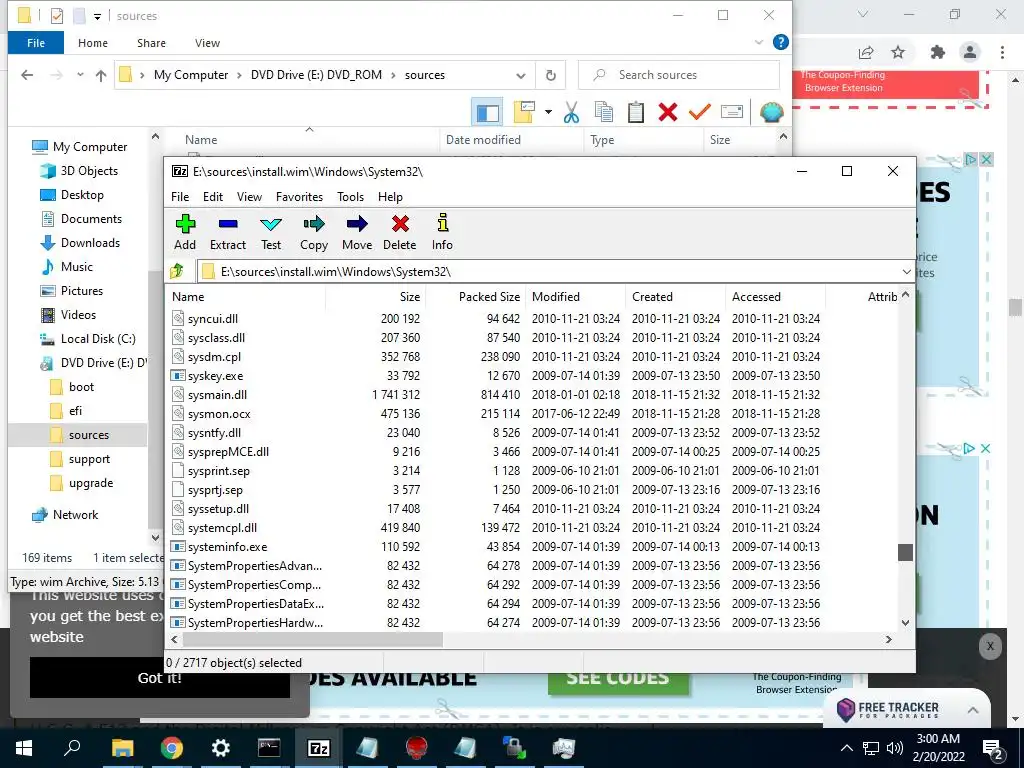Open the 7-Zip View menu
This screenshot has height=768, width=1024.
249,197
